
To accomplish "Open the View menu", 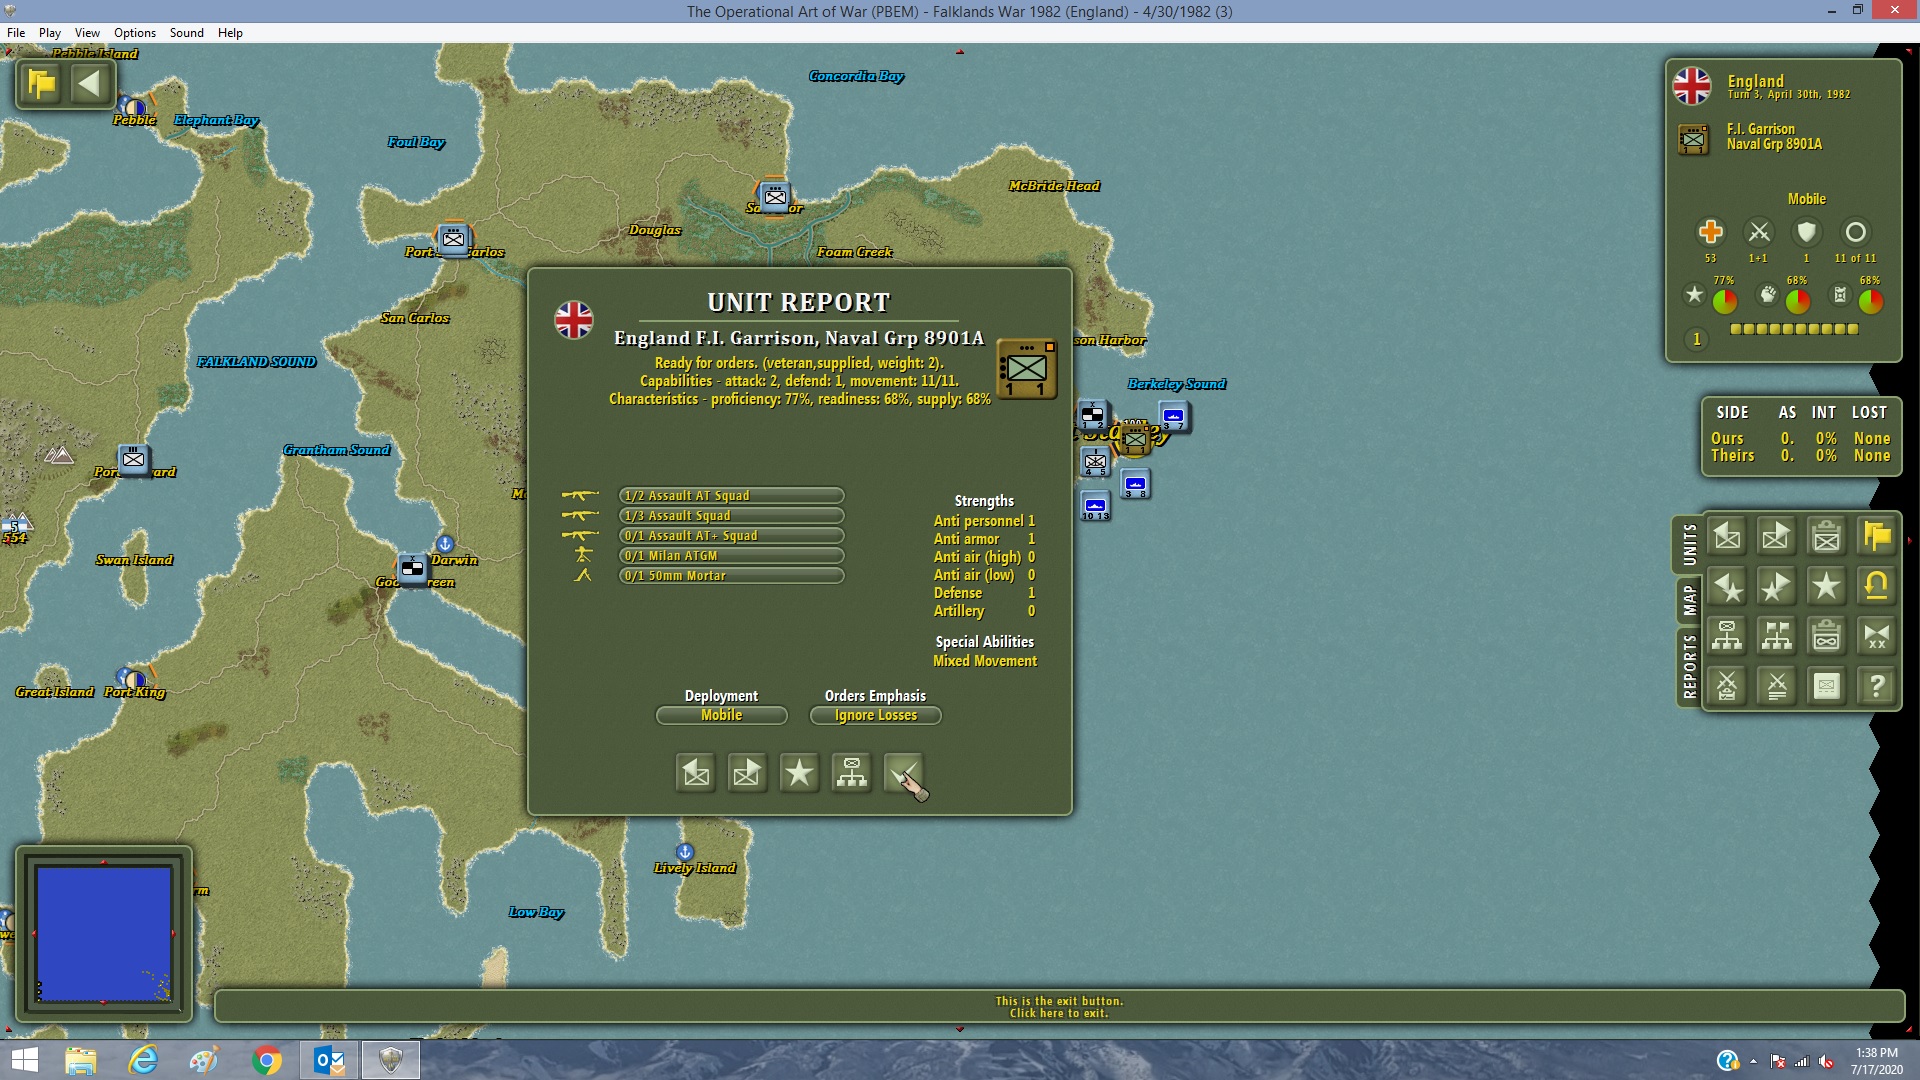I will click(87, 33).
